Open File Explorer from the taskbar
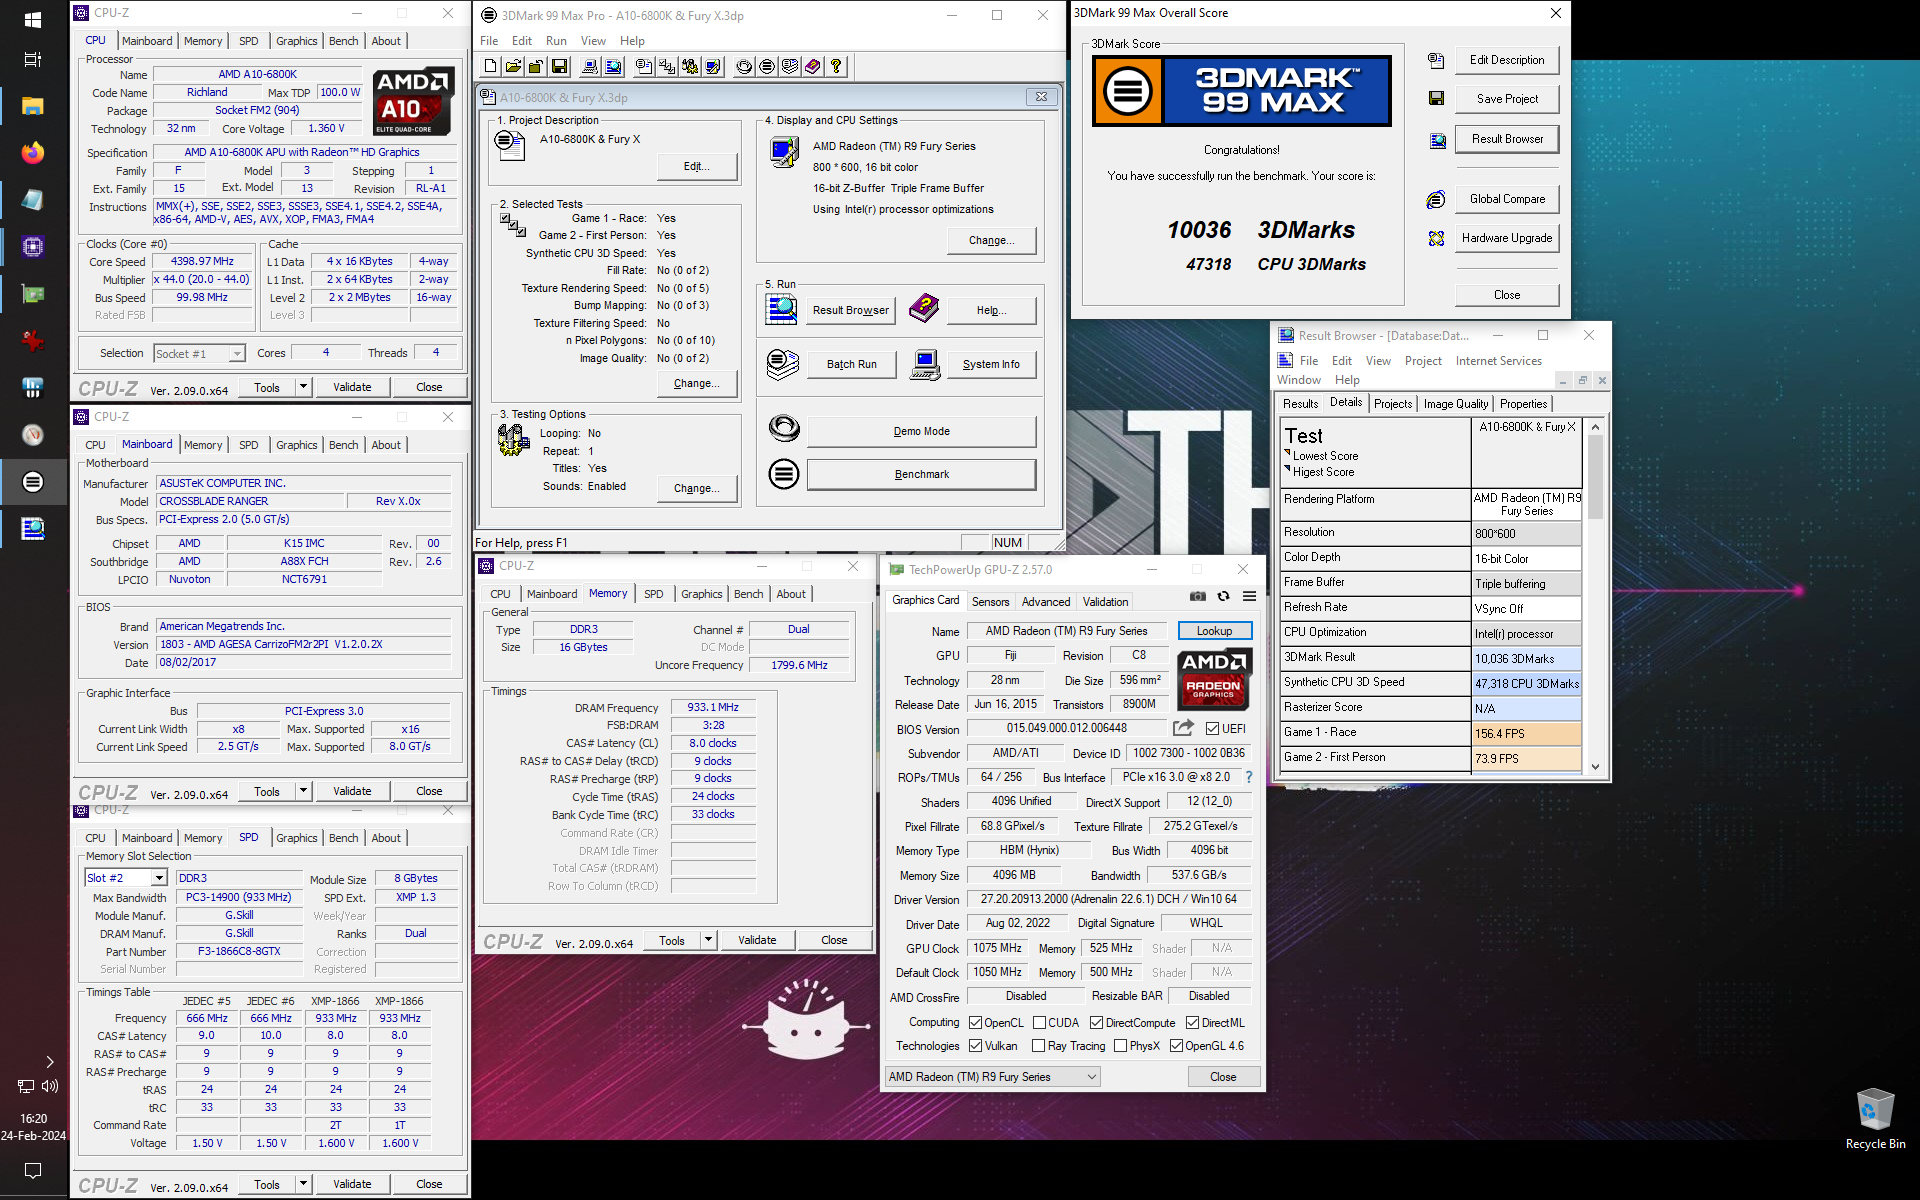Screen dimensions: 1920x1200 tap(33, 106)
